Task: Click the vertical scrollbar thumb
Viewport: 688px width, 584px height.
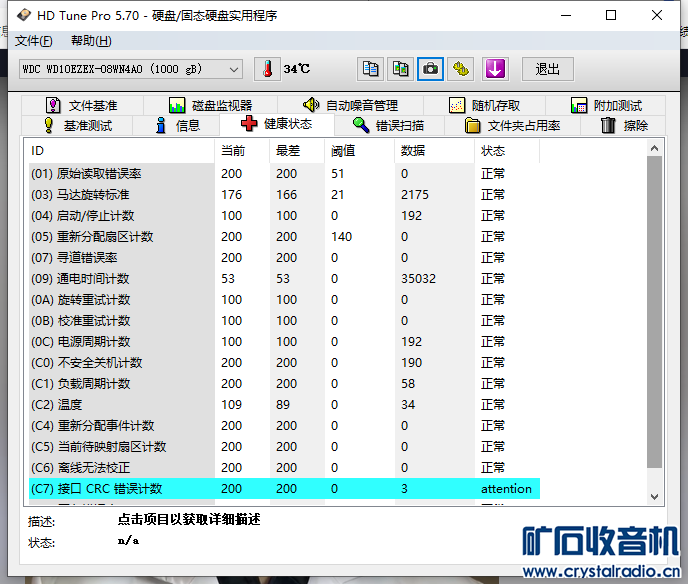Action: click(x=654, y=312)
